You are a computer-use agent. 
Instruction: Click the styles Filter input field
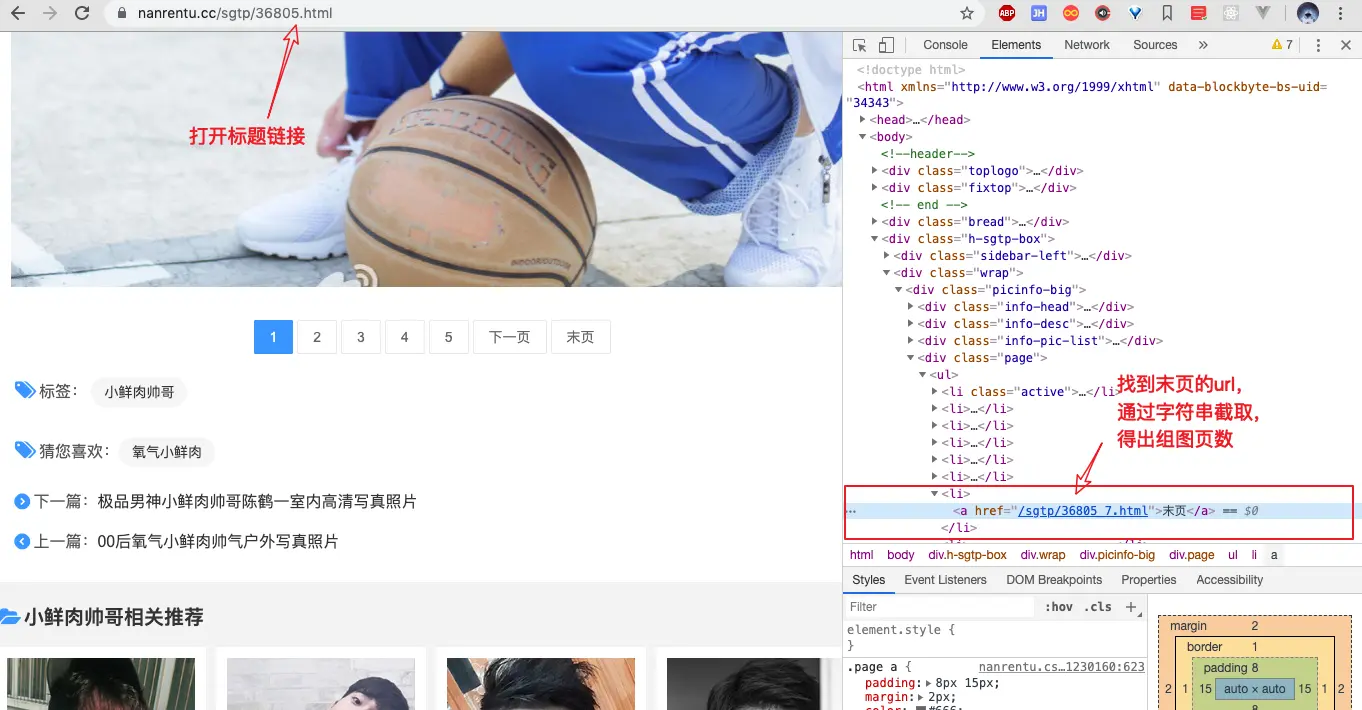pos(938,607)
